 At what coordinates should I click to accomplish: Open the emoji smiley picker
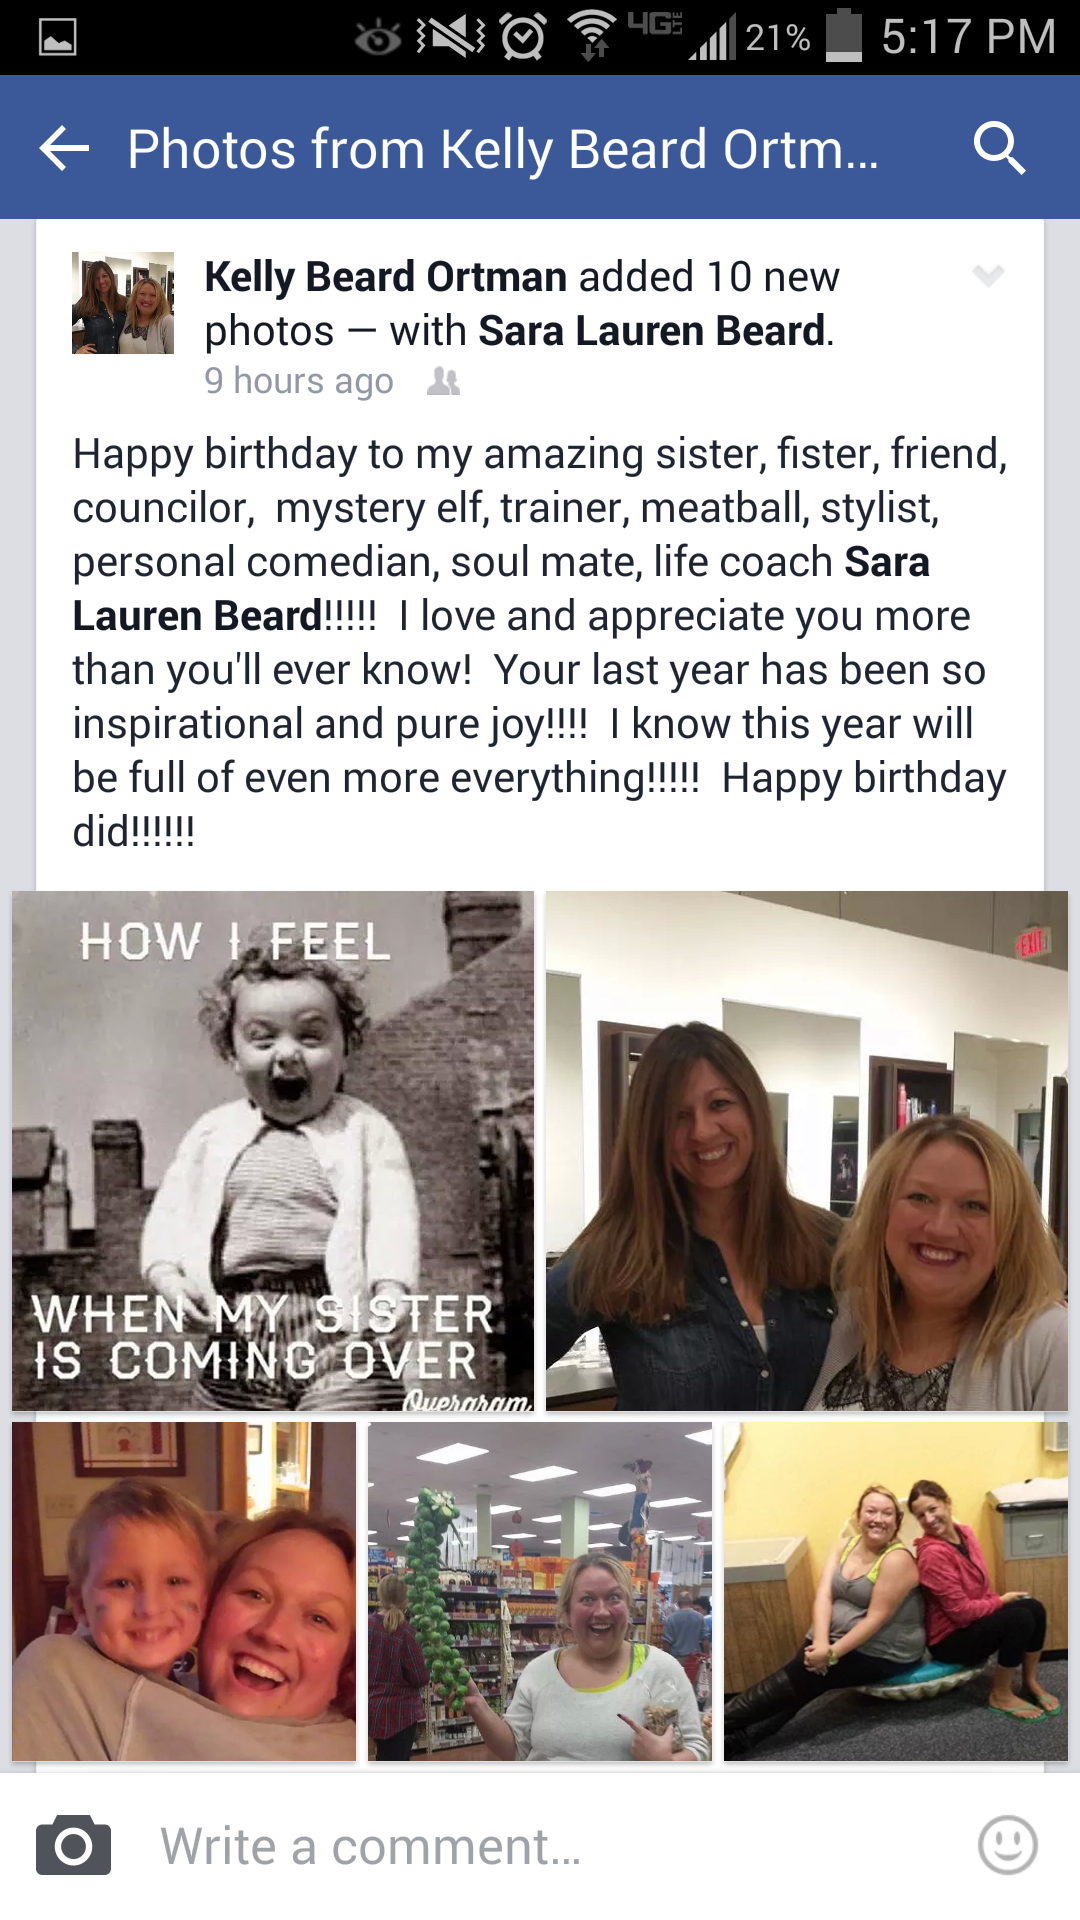(x=1007, y=1845)
